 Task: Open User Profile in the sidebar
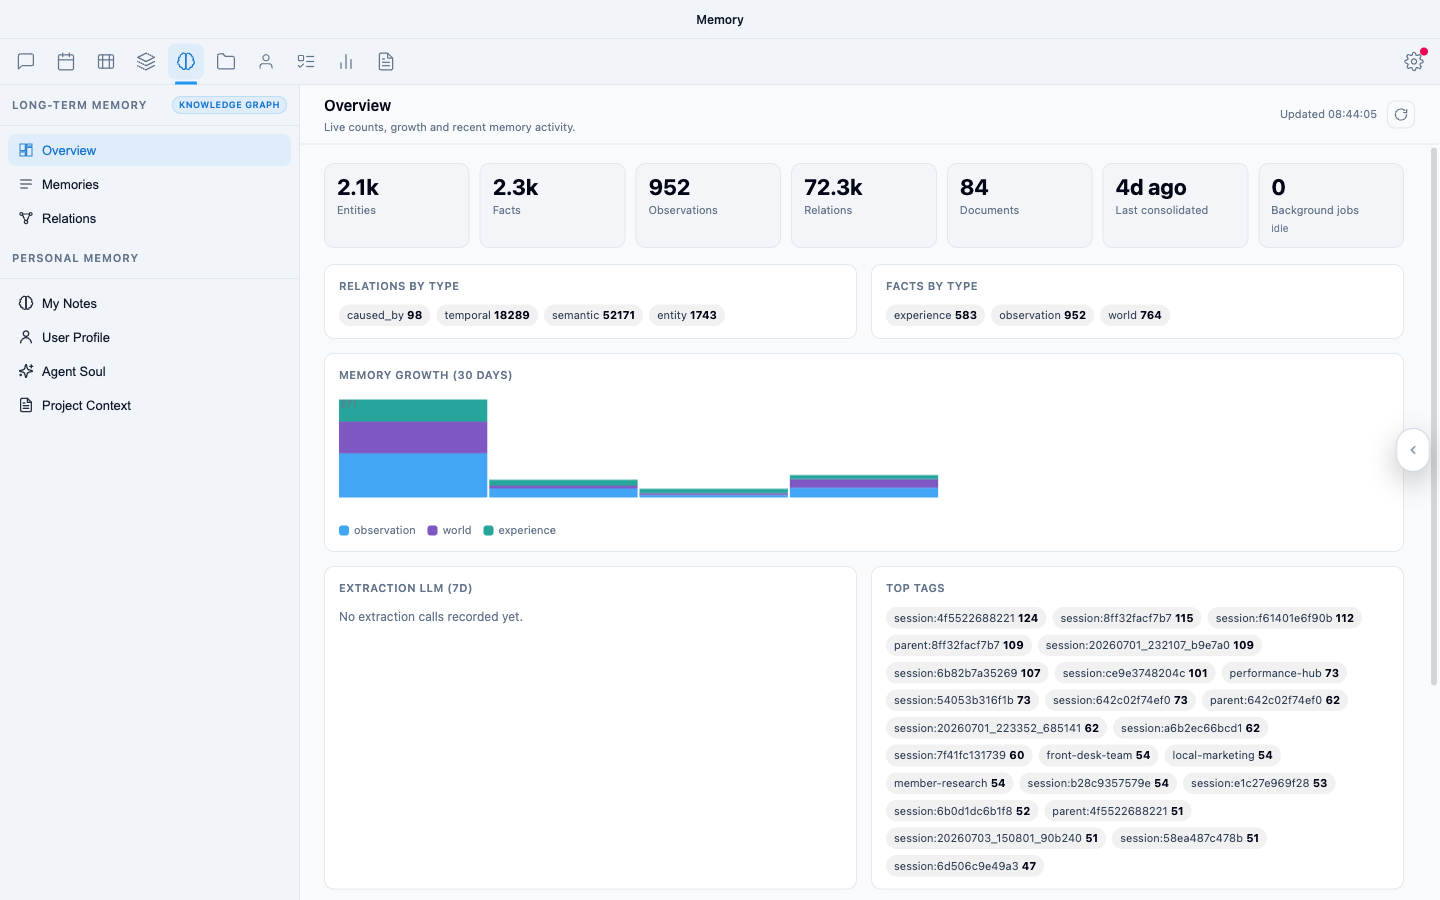149,337
